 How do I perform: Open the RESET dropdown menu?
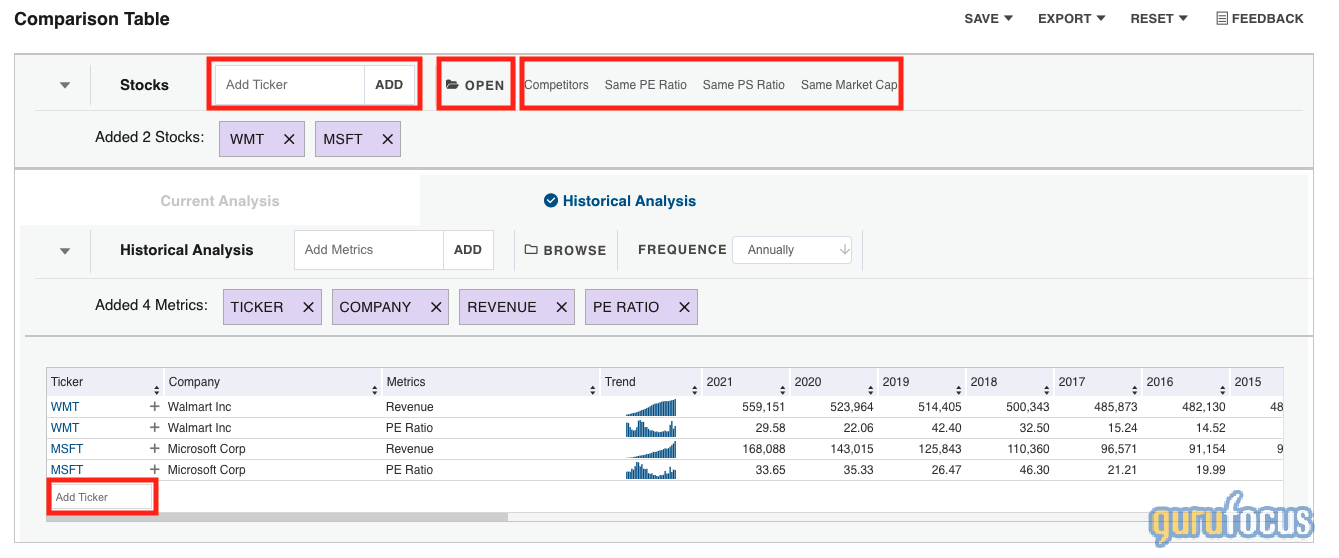pos(1159,18)
